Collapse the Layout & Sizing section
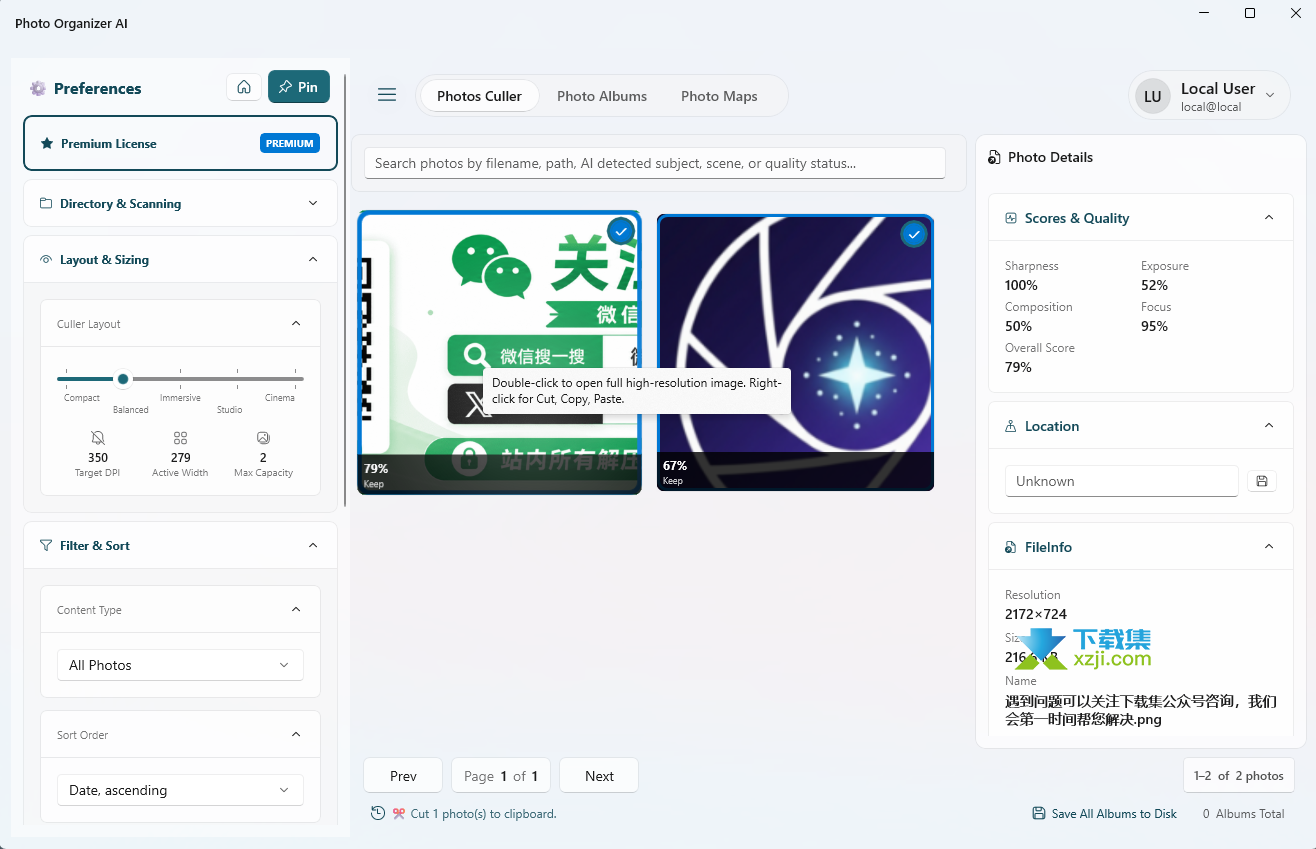The image size is (1316, 849). [x=313, y=260]
